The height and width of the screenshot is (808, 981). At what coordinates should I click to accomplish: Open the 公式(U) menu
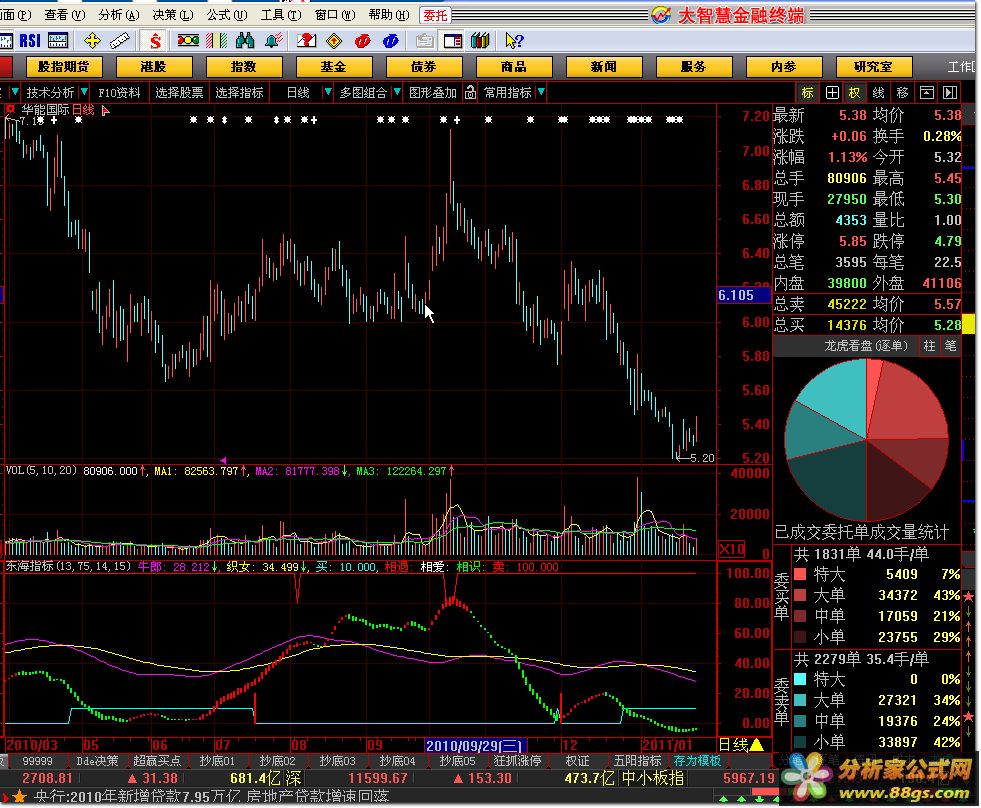[x=227, y=14]
